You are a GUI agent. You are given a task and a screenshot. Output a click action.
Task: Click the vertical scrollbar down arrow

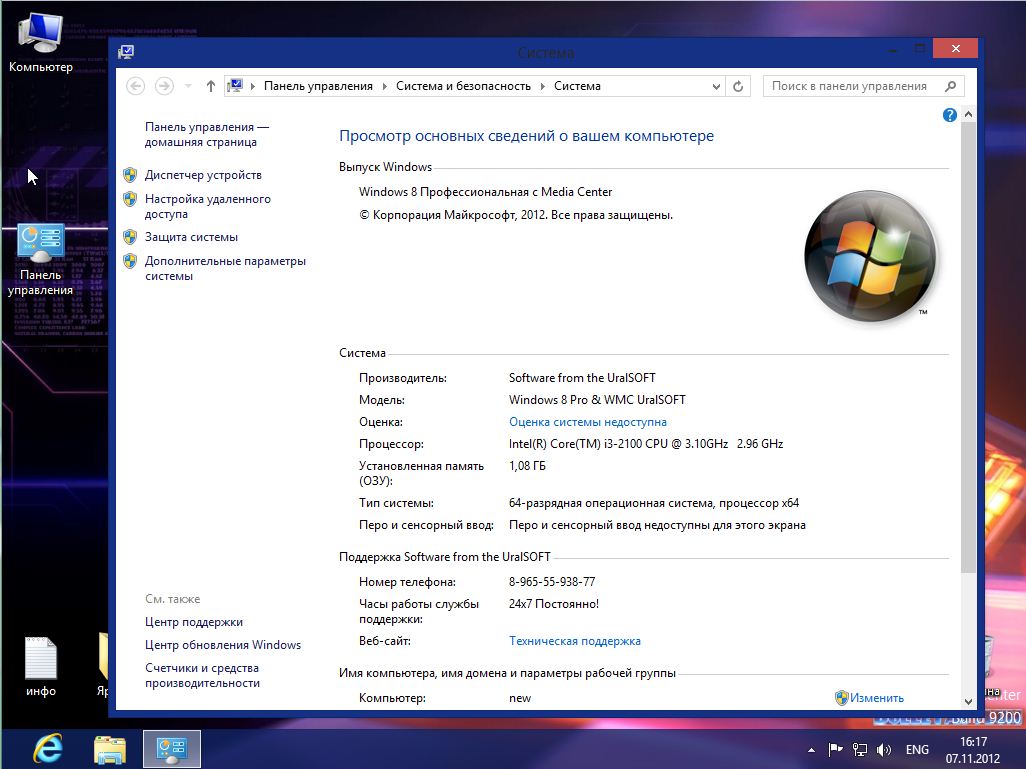pos(967,702)
